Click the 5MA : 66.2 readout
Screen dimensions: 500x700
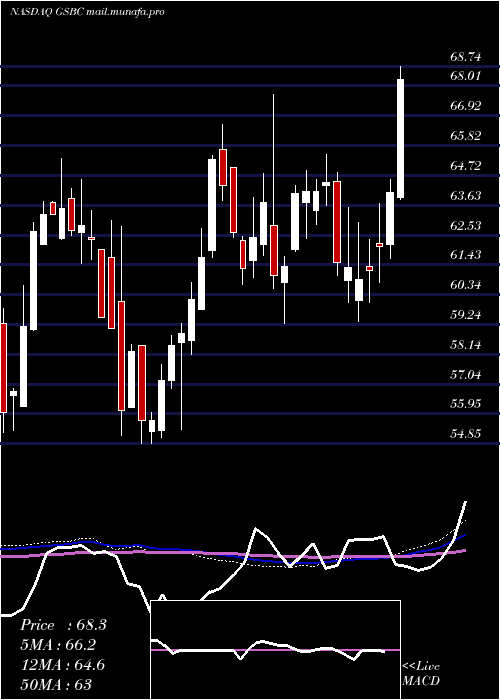[58, 645]
